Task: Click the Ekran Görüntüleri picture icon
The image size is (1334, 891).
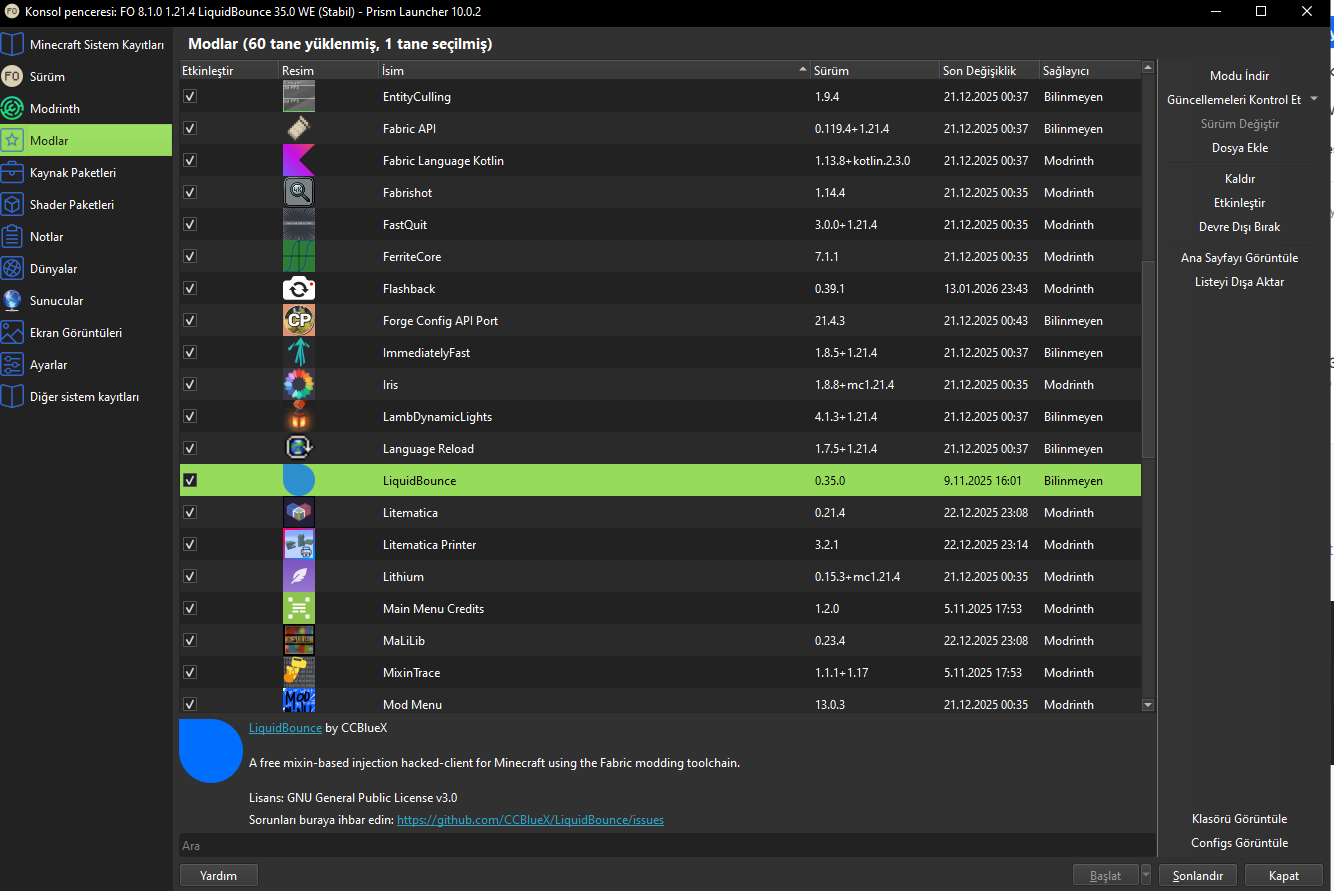Action: [x=13, y=332]
